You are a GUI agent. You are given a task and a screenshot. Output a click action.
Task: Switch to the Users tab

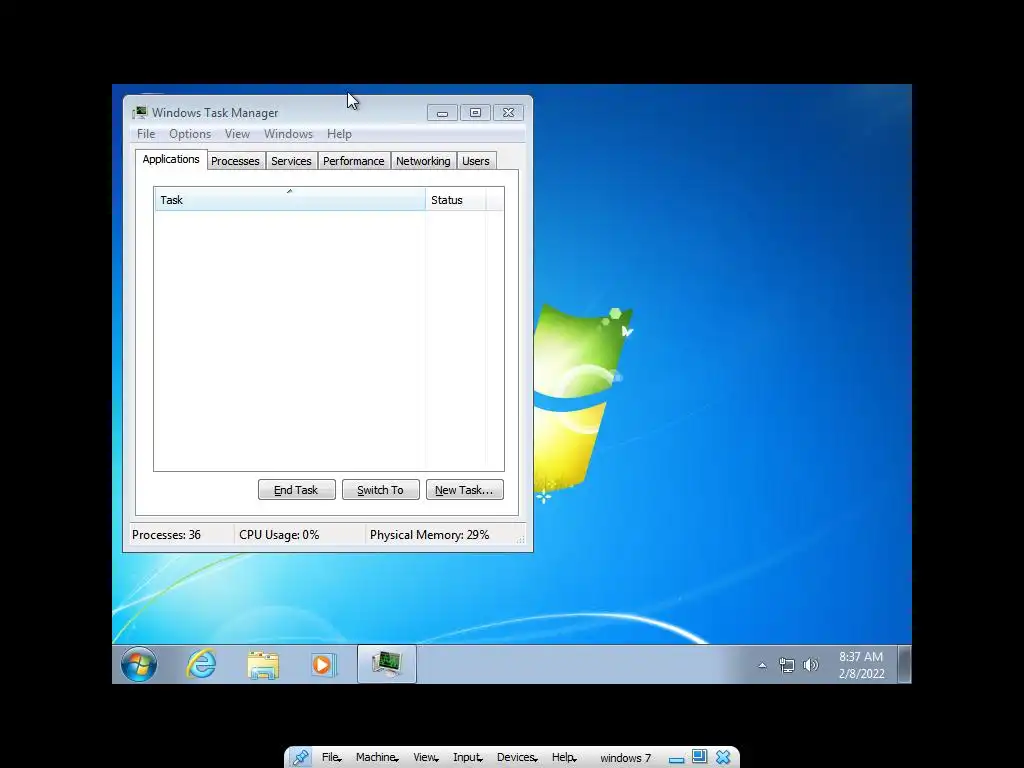coord(475,161)
